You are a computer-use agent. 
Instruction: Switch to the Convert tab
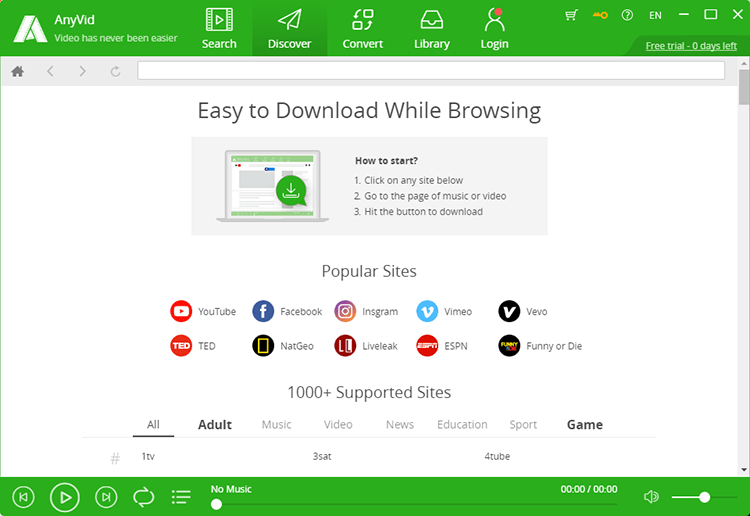[x=363, y=29]
